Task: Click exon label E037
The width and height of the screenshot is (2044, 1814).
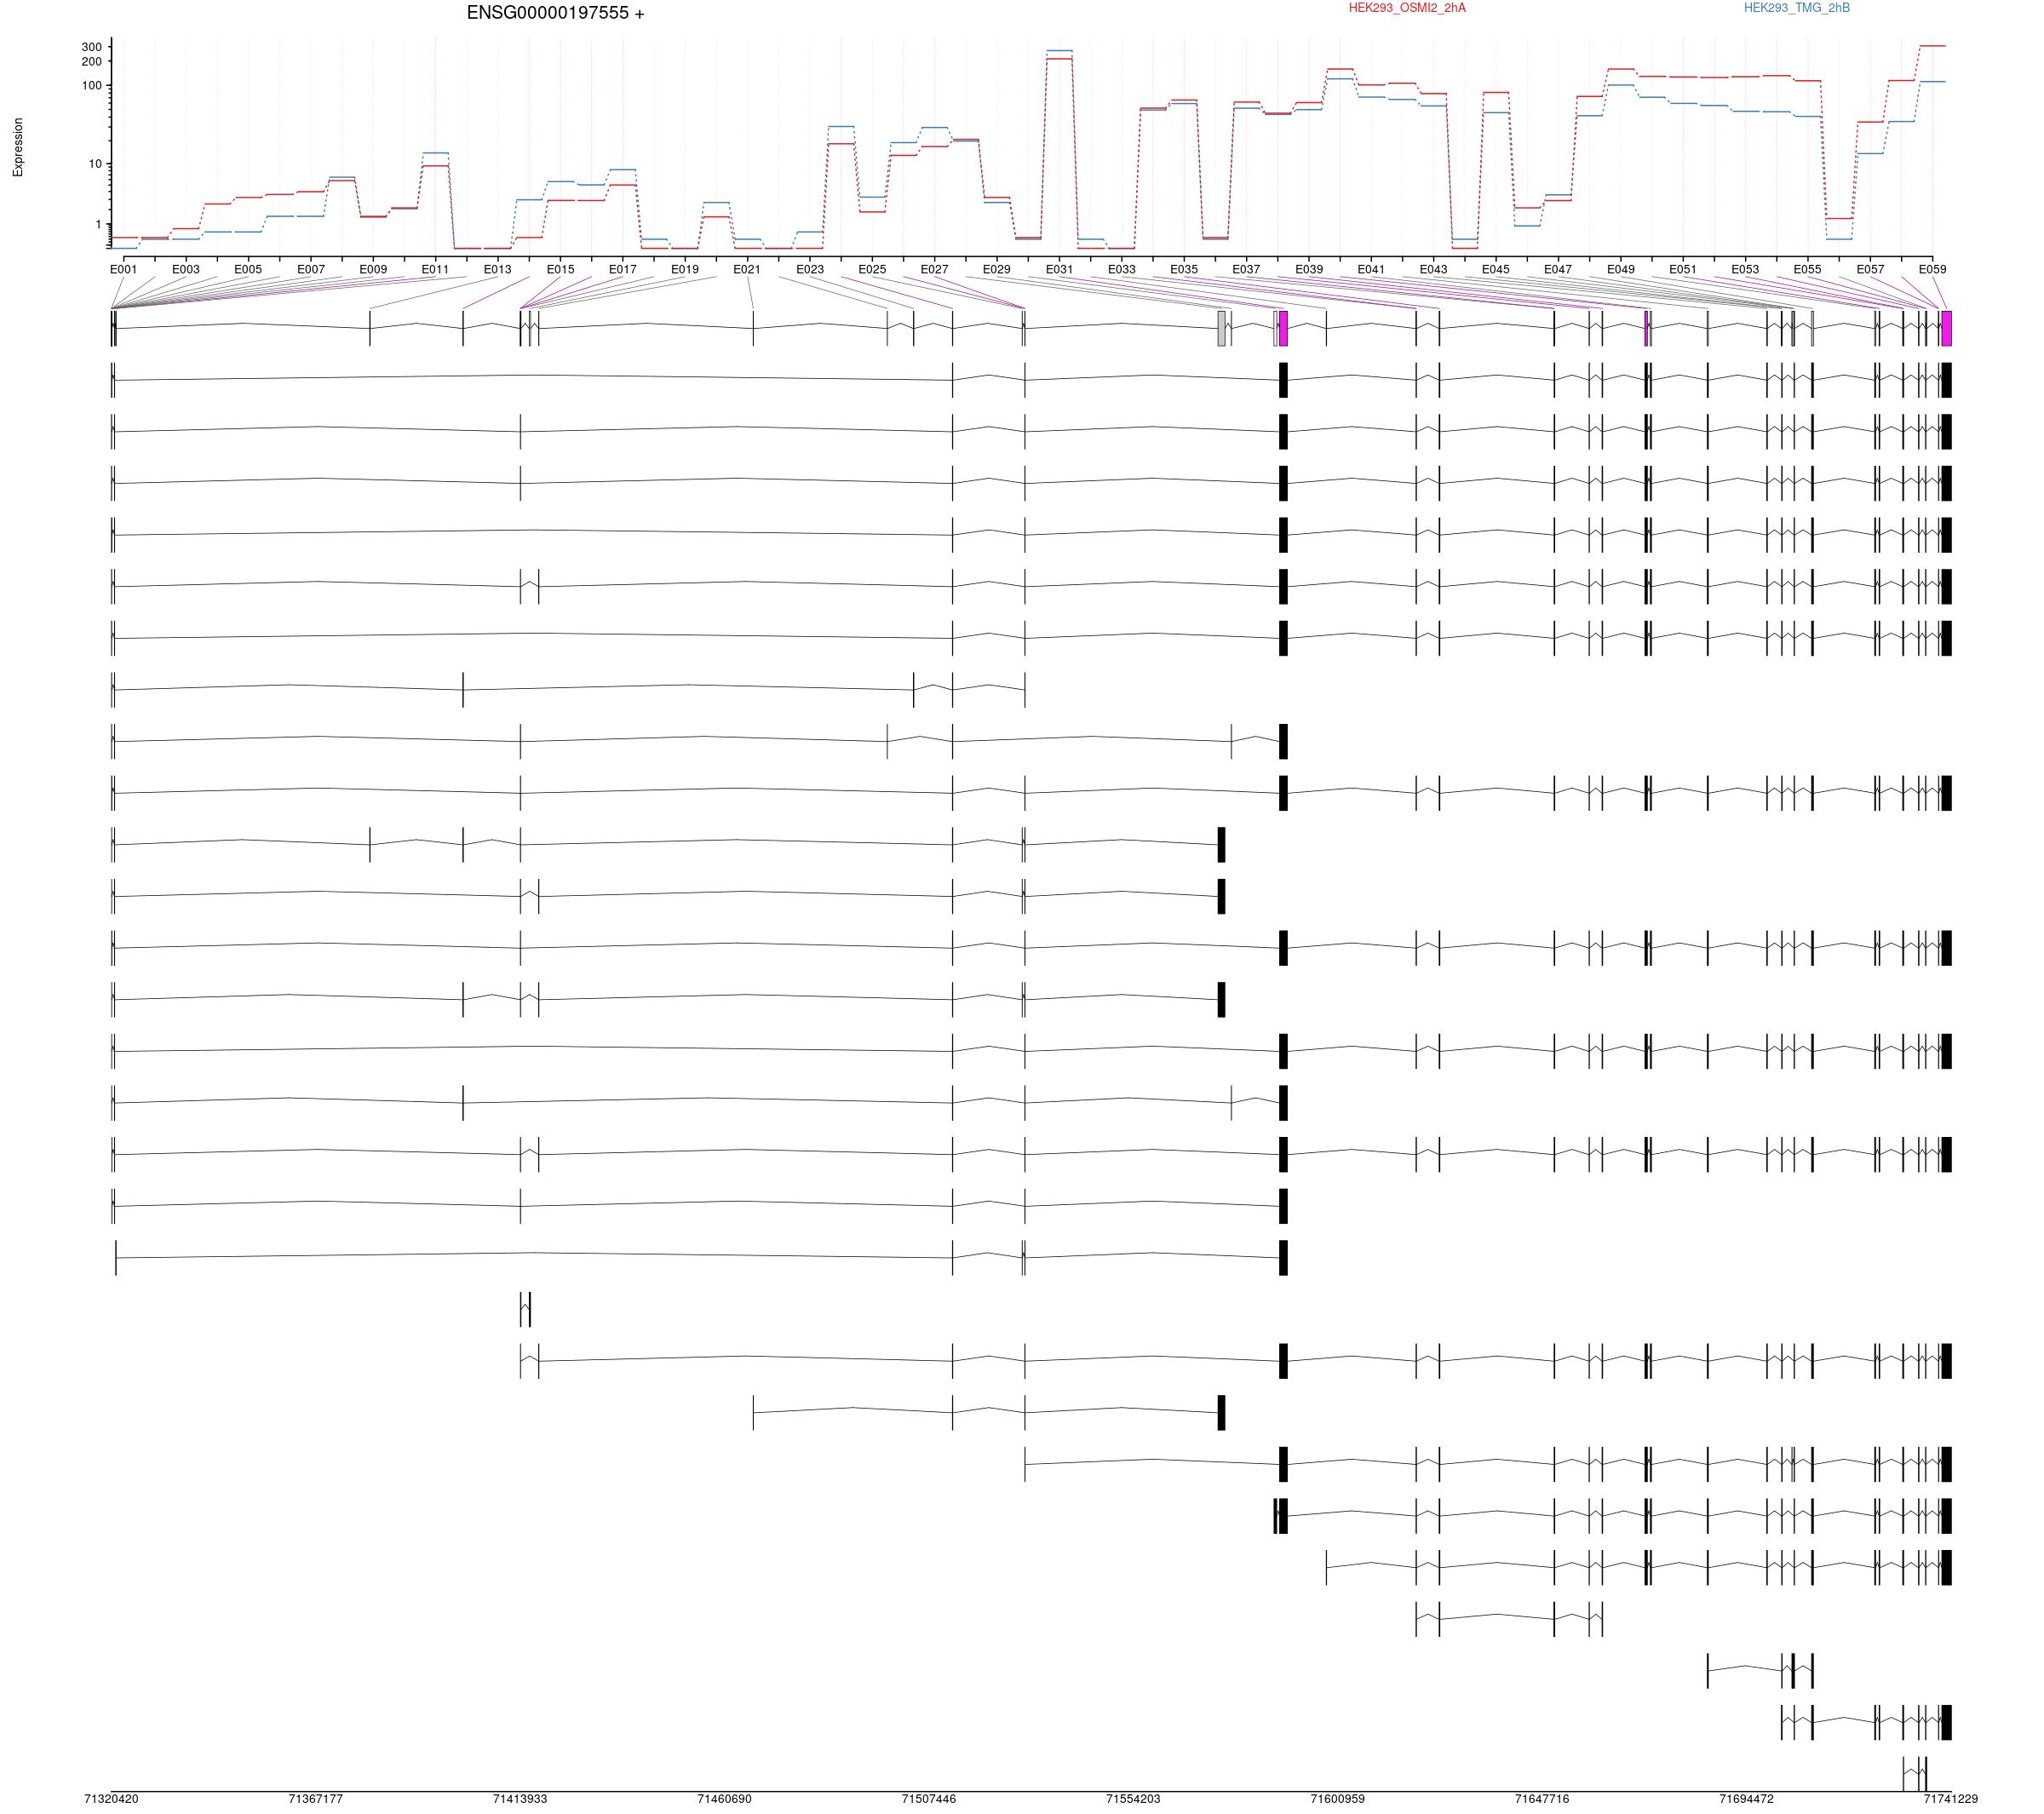Action: click(1246, 269)
